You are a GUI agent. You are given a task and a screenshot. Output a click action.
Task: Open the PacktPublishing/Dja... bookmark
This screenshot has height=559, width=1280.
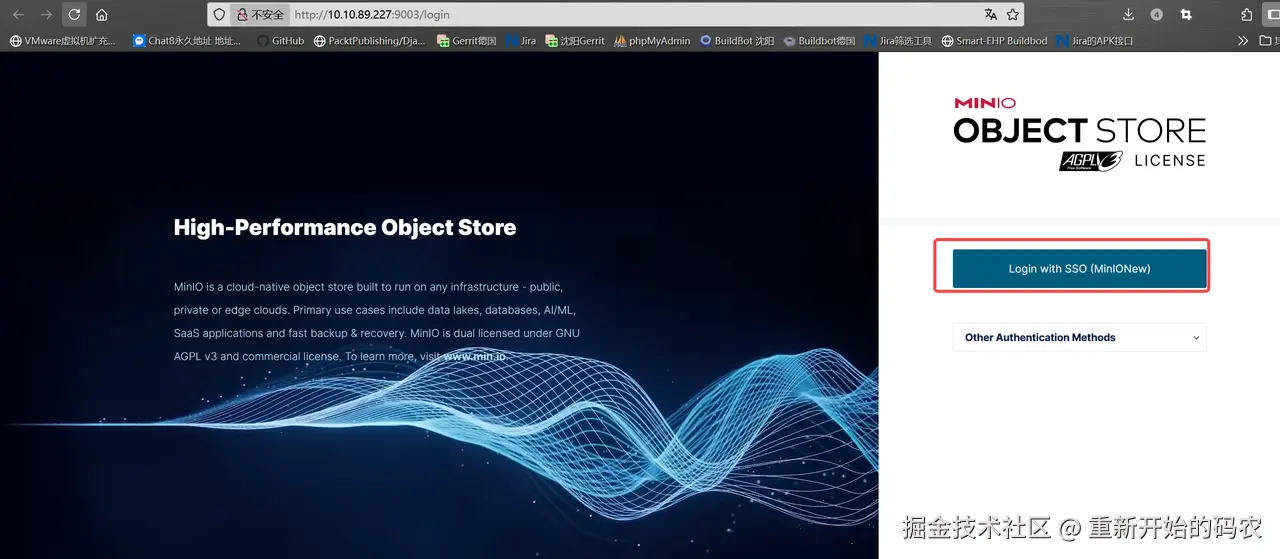[x=369, y=41]
